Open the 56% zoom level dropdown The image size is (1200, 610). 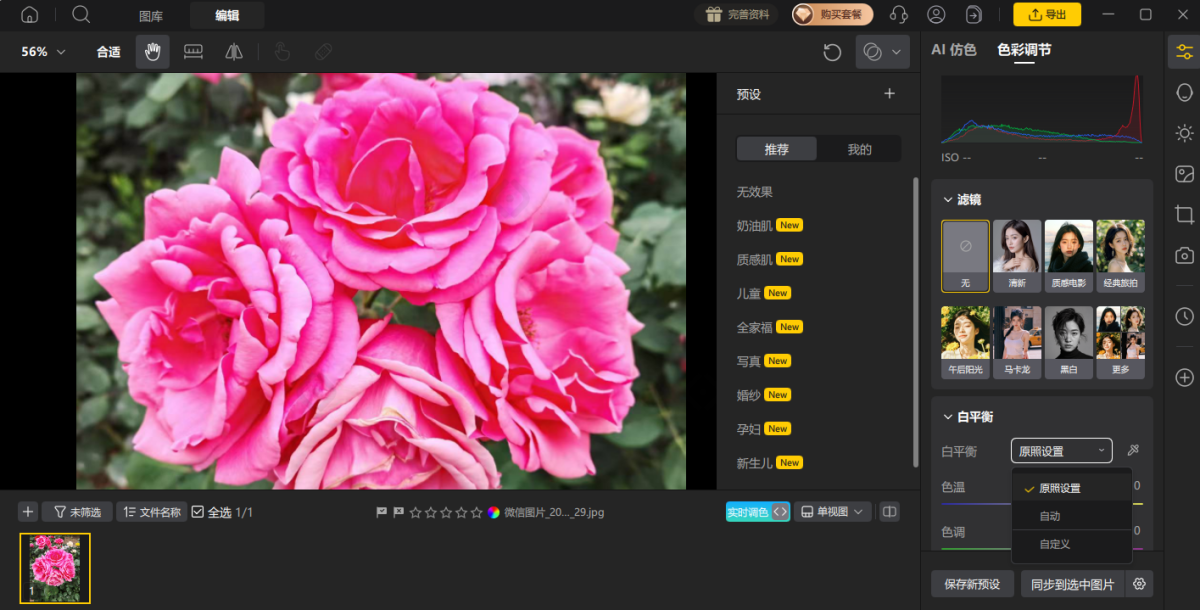click(44, 52)
